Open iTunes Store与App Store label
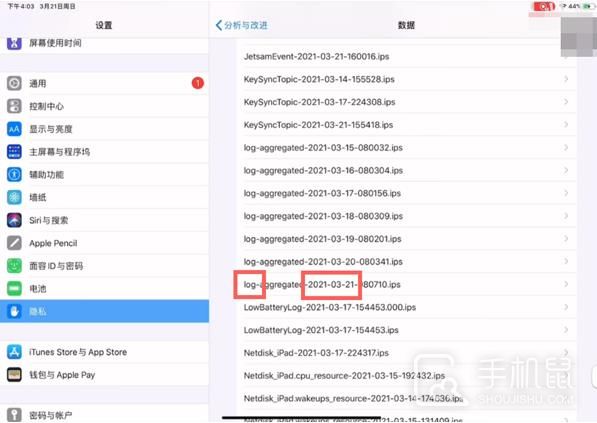597x423 pixels. pyautogui.click(x=78, y=352)
